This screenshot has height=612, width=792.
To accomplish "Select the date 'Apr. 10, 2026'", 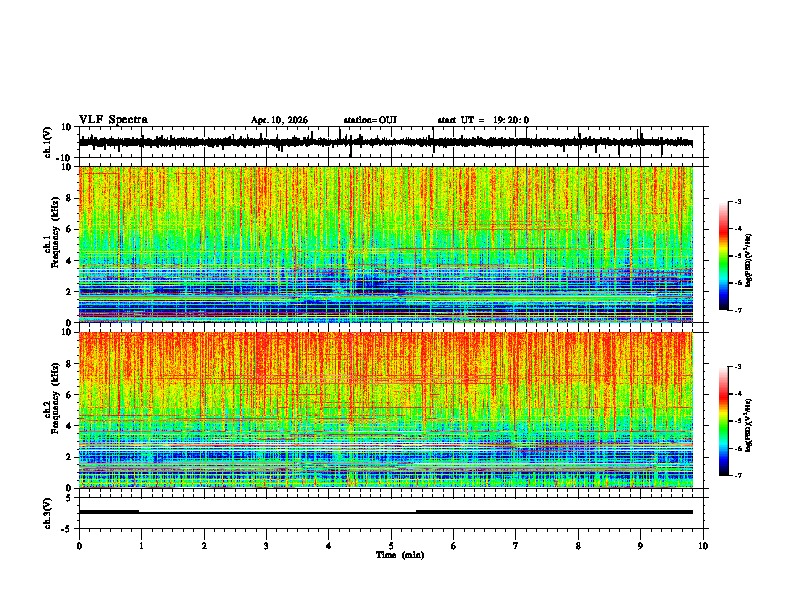I will (279, 120).
